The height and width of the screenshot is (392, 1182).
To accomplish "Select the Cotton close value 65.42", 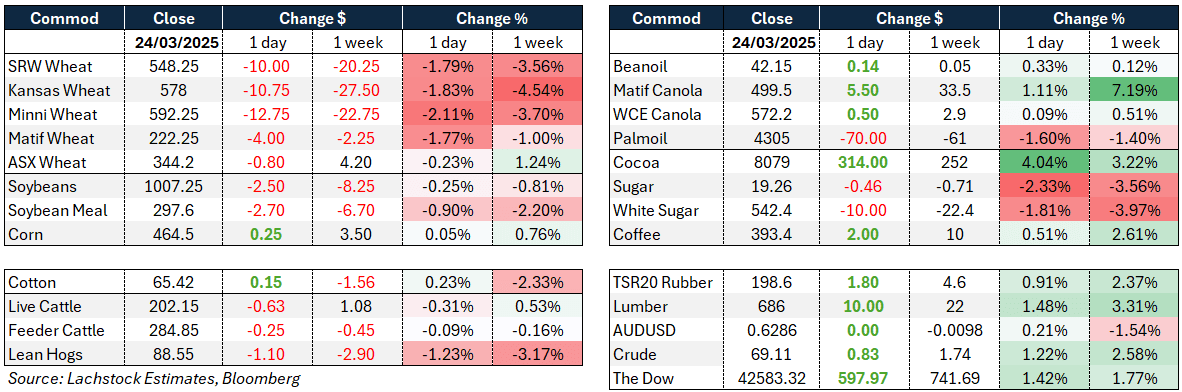I will point(174,283).
